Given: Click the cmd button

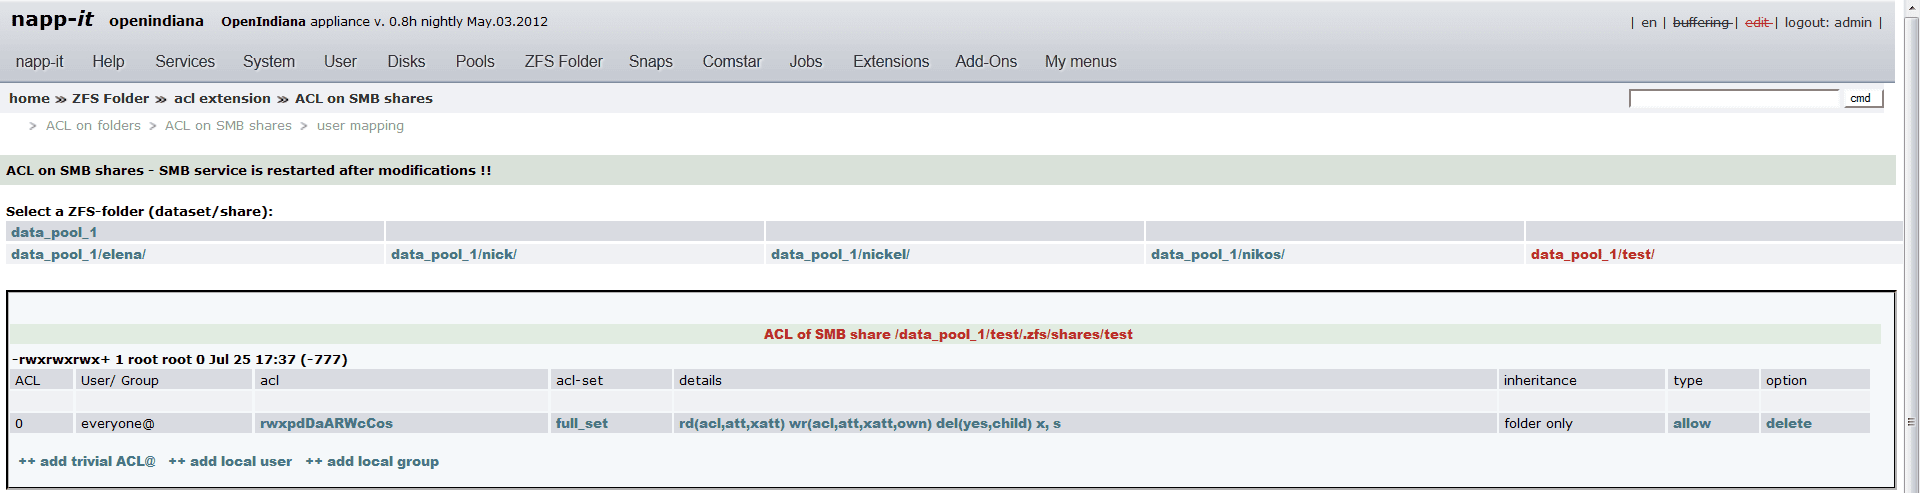Looking at the screenshot, I should point(1861,98).
